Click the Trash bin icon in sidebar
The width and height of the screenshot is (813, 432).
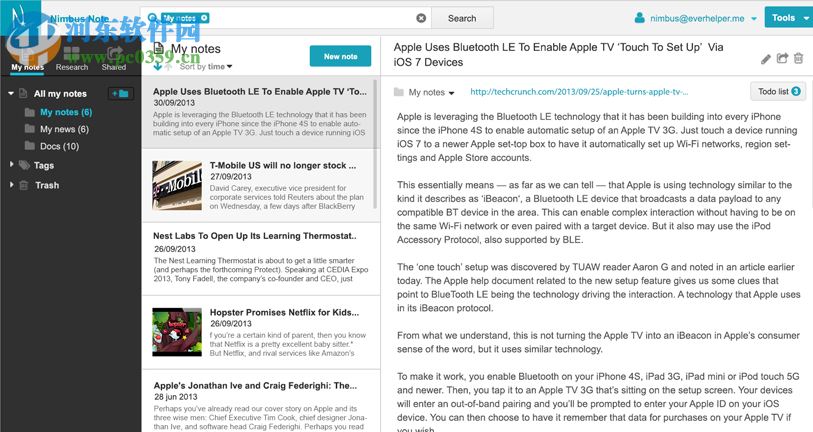pos(24,185)
